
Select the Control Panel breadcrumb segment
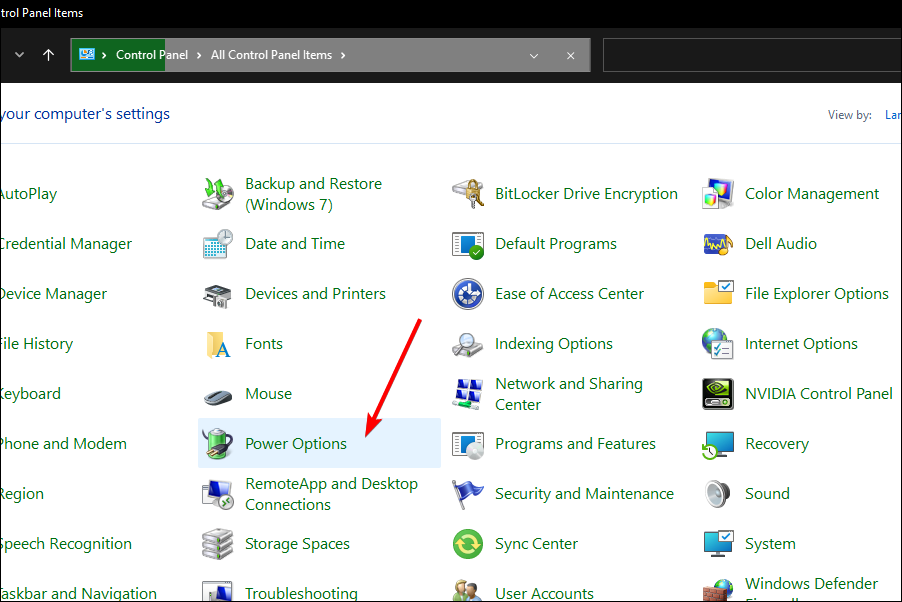pyautogui.click(x=151, y=56)
